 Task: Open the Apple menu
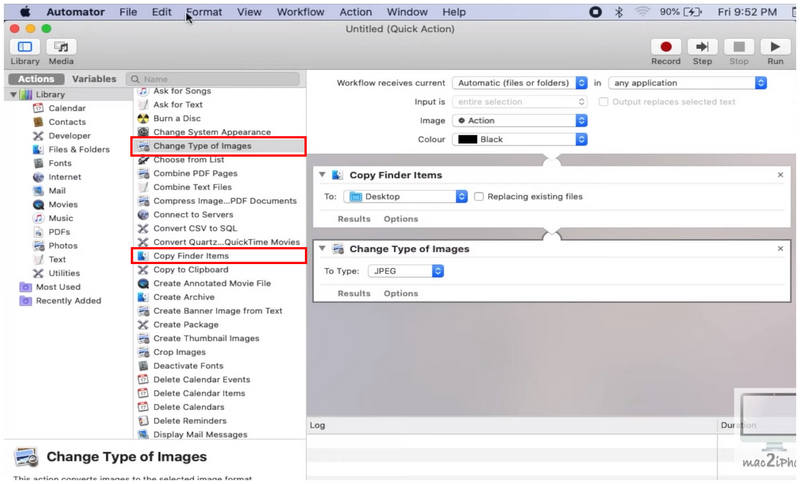coord(25,12)
